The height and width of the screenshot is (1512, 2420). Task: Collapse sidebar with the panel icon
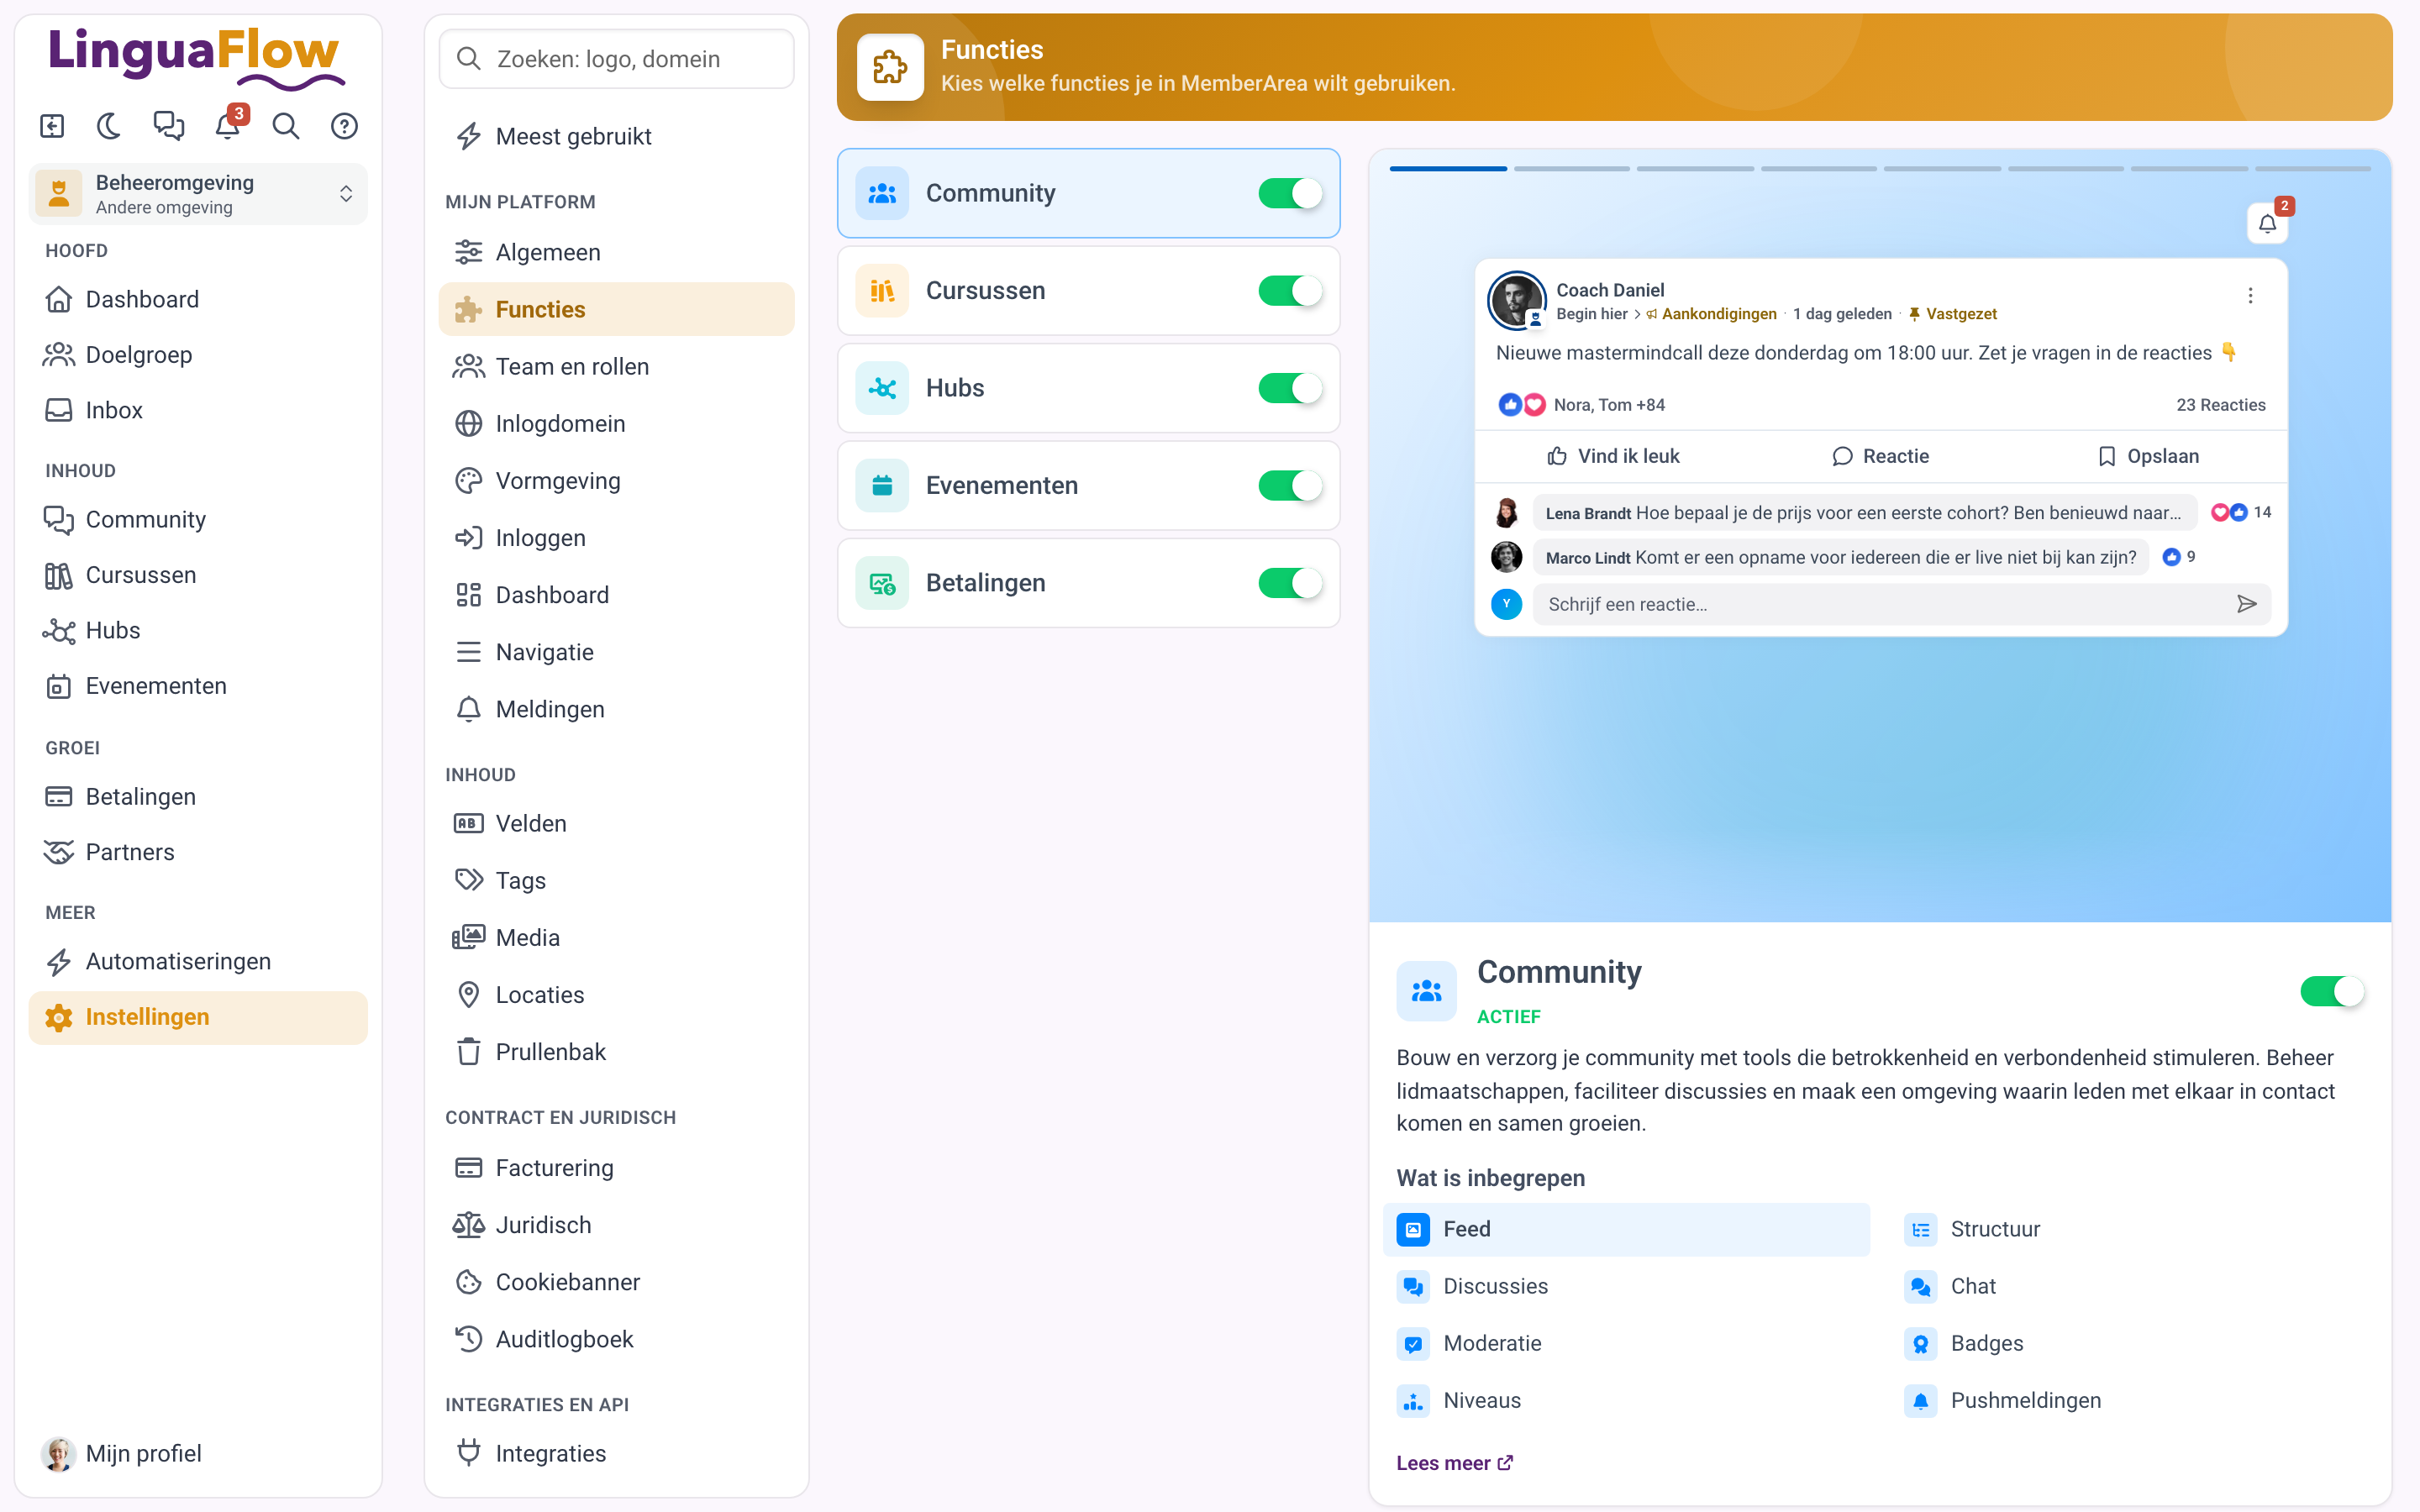(x=52, y=126)
